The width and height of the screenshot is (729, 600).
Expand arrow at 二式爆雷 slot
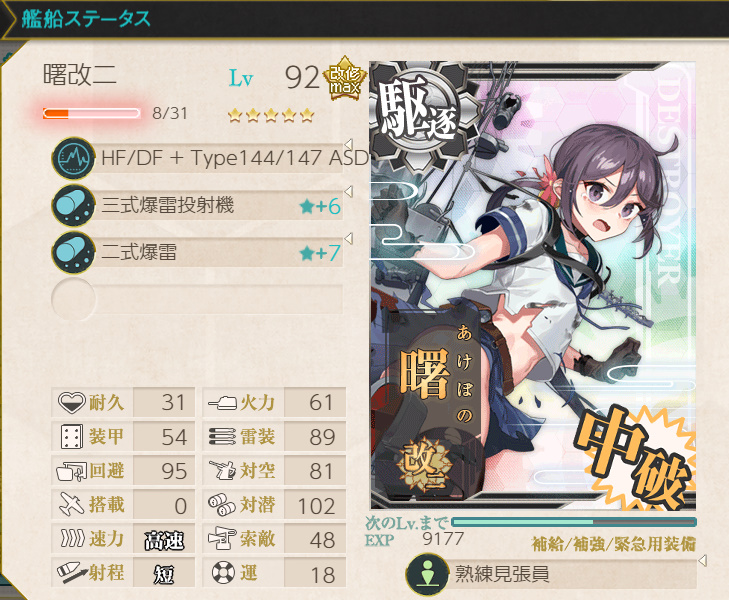[x=348, y=238]
